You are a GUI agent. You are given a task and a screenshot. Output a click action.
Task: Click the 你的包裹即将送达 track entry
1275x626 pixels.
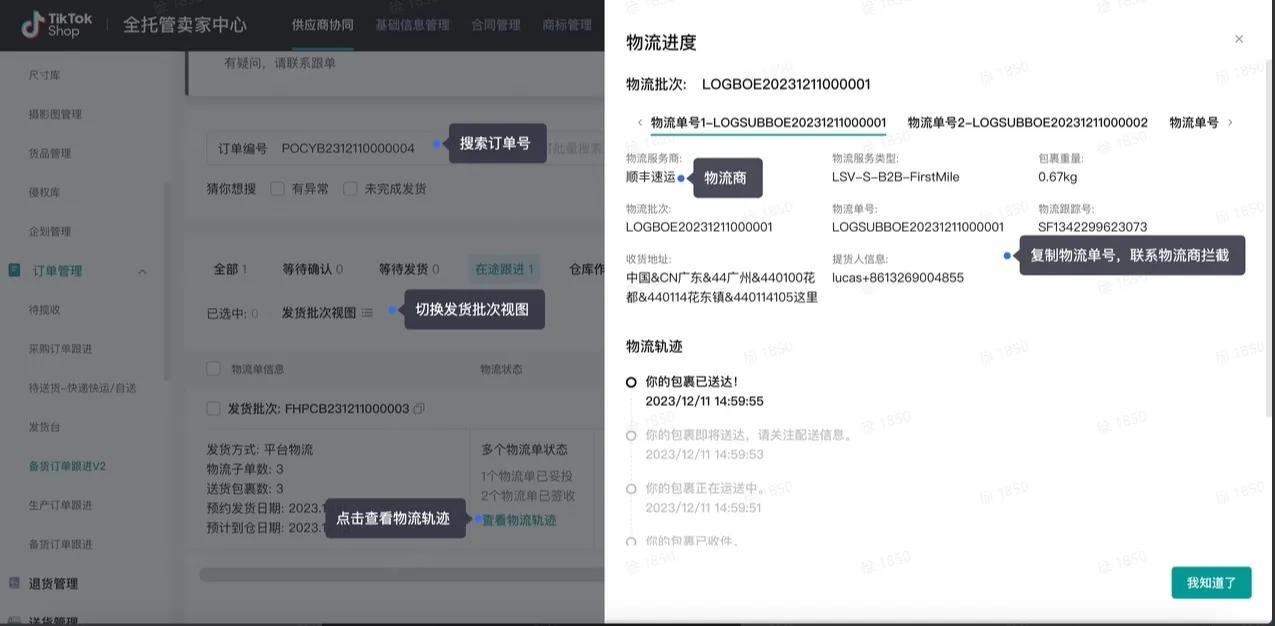tap(749, 435)
